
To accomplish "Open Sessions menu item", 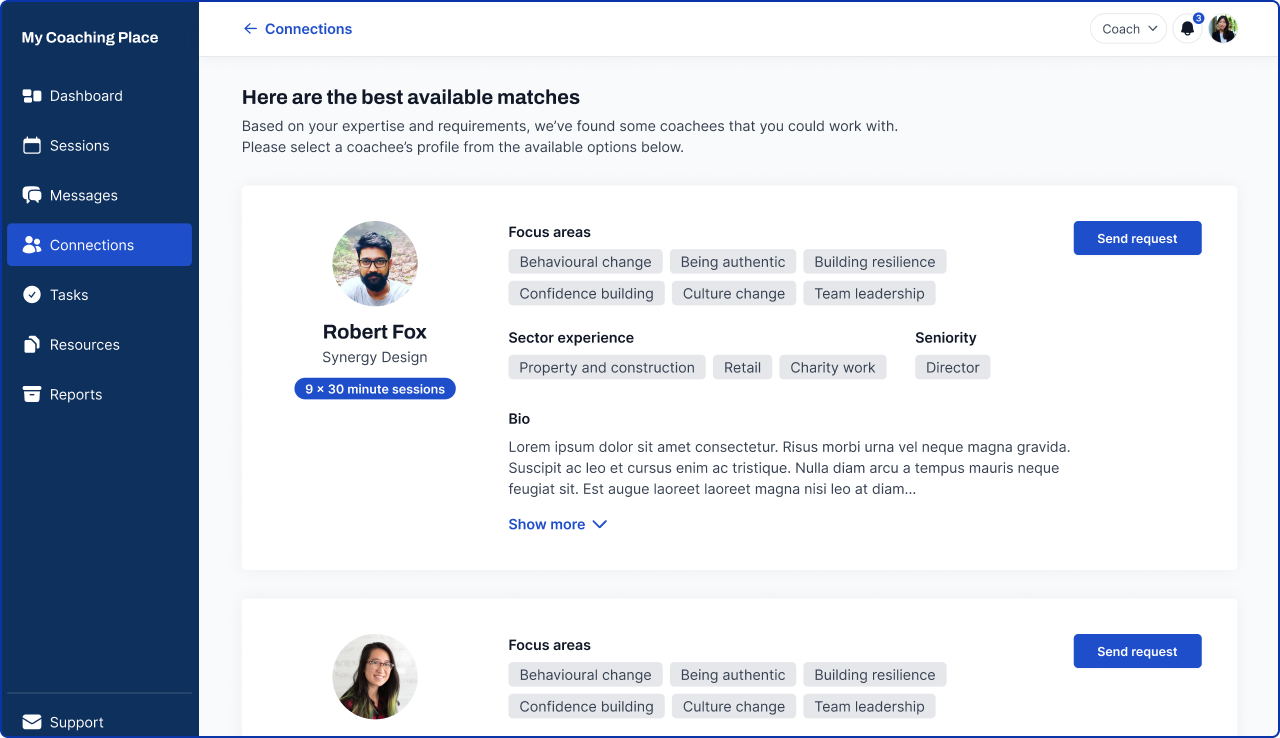I will pyautogui.click(x=99, y=146).
